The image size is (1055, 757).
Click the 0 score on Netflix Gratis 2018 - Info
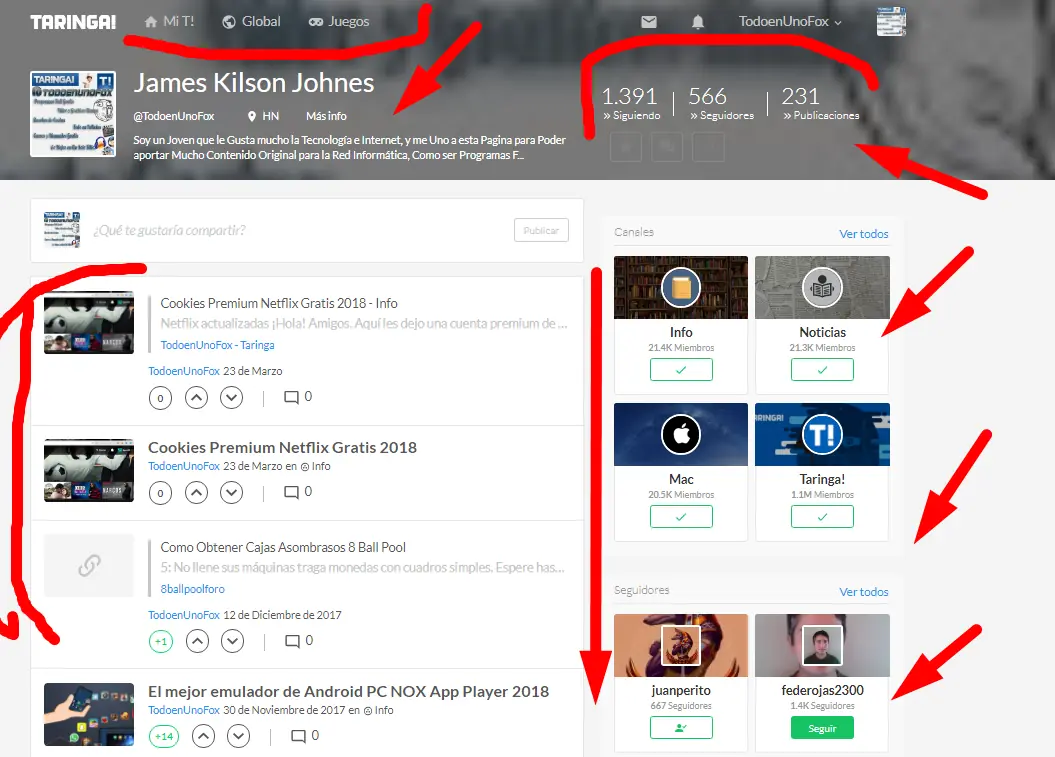(160, 398)
